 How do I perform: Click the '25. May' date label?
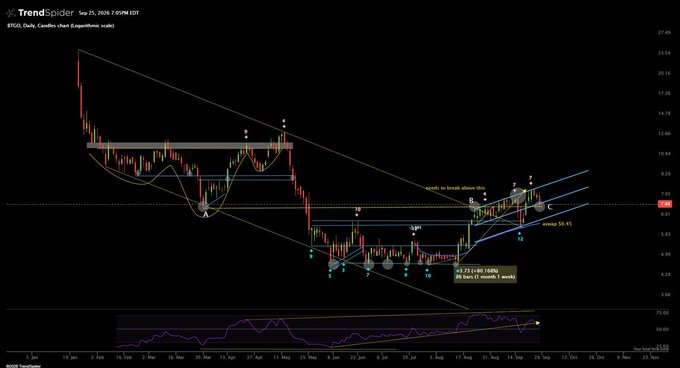pyautogui.click(x=309, y=358)
